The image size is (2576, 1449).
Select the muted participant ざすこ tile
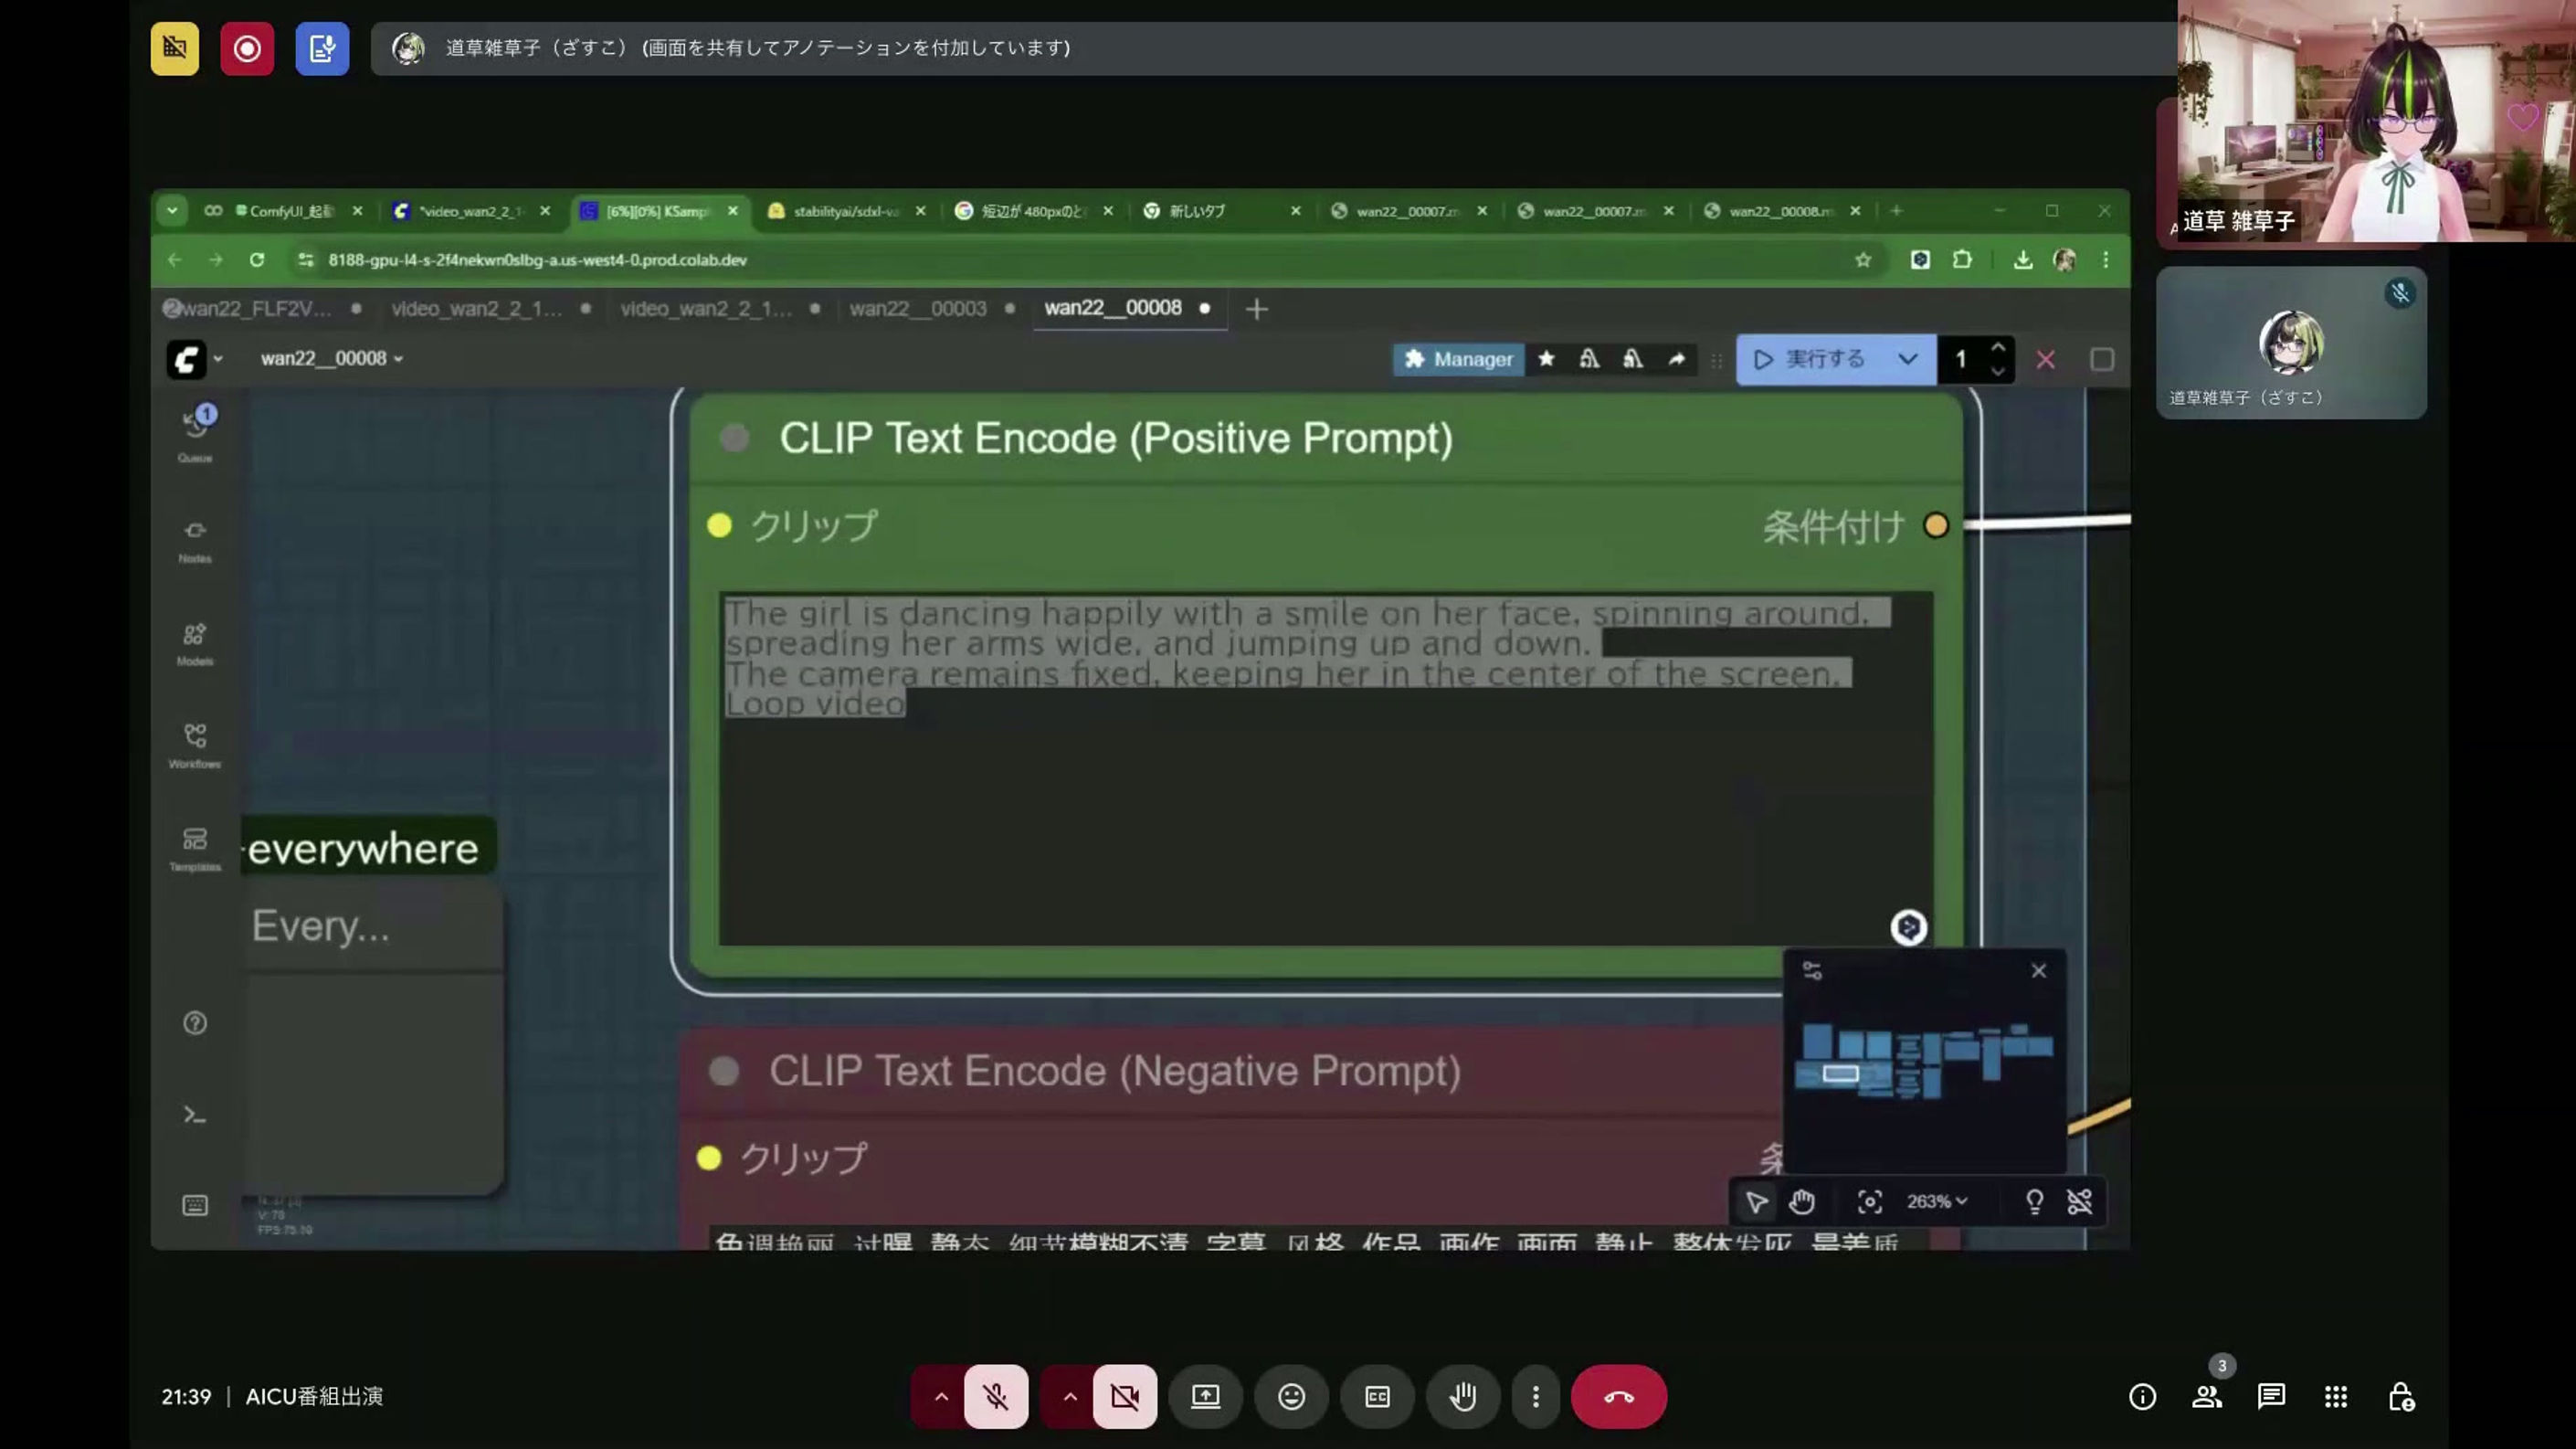click(2290, 343)
